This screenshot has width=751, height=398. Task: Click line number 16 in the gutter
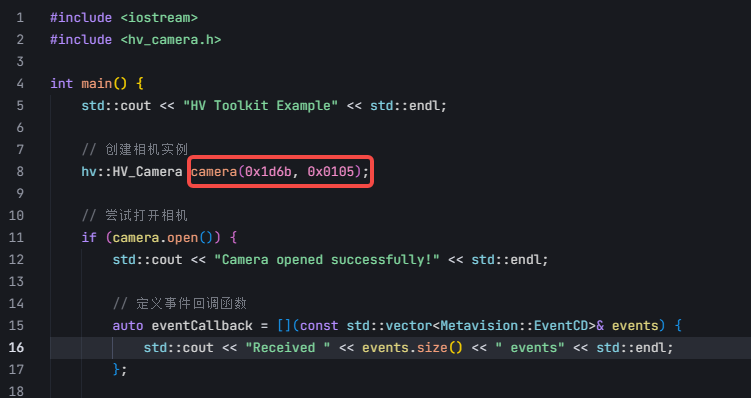pos(16,347)
